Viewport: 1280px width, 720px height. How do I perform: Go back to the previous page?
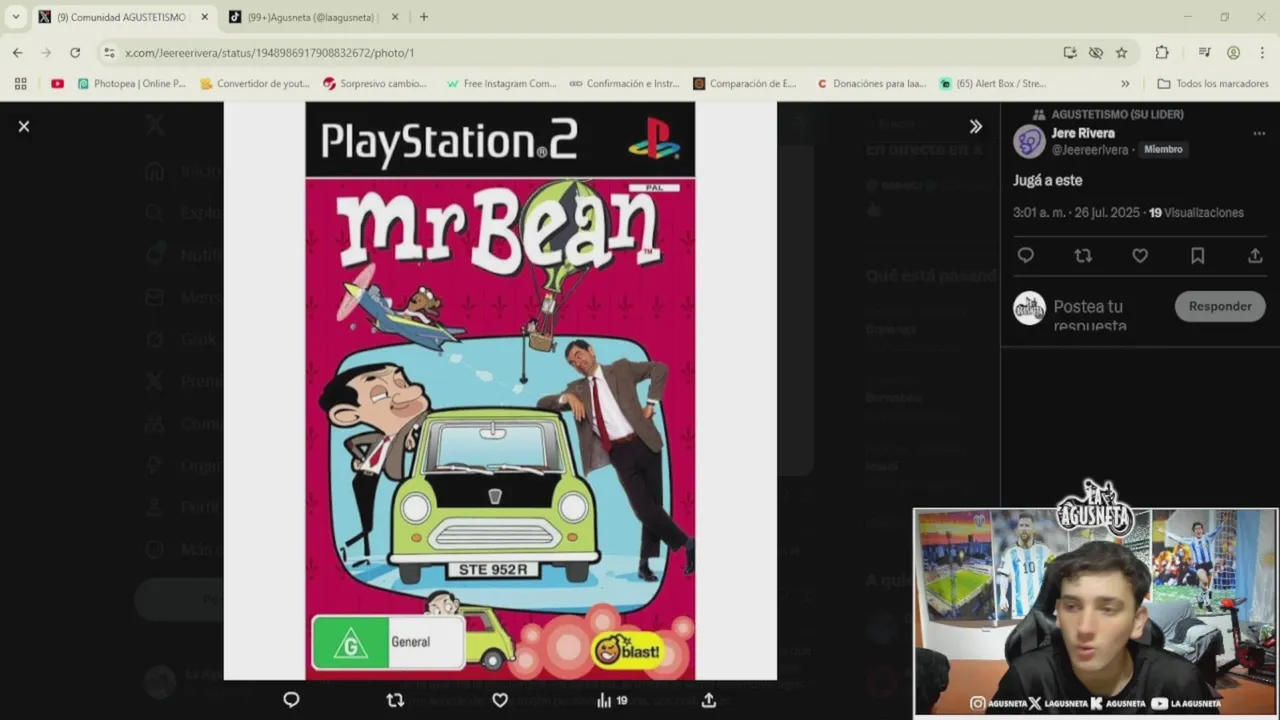18,53
